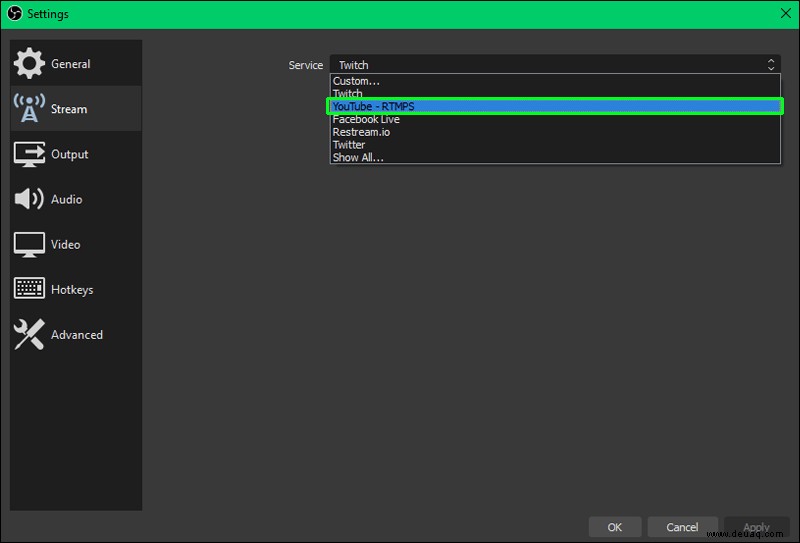The image size is (800, 543).
Task: Switch to the General tab label
Action: coord(70,64)
